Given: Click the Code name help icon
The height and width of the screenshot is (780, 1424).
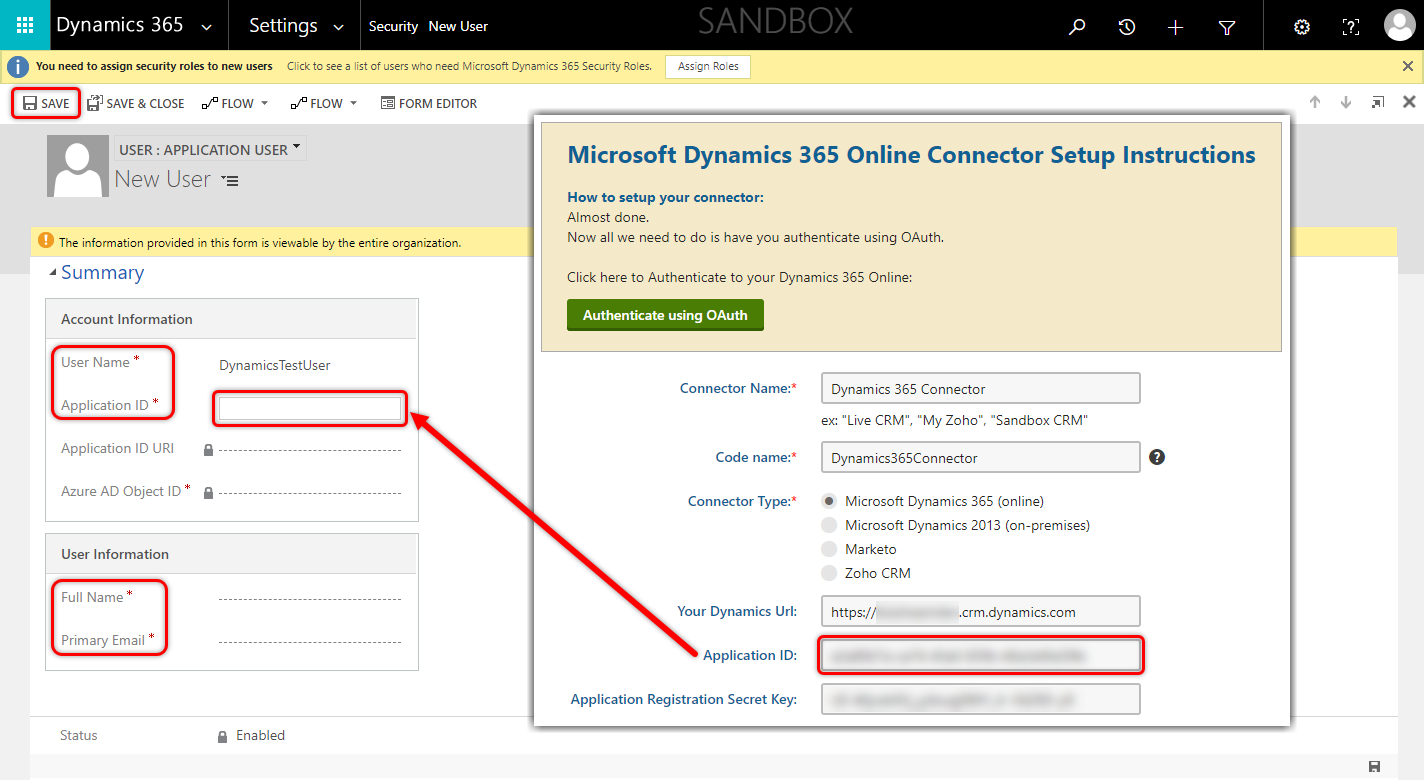Looking at the screenshot, I should (1157, 457).
